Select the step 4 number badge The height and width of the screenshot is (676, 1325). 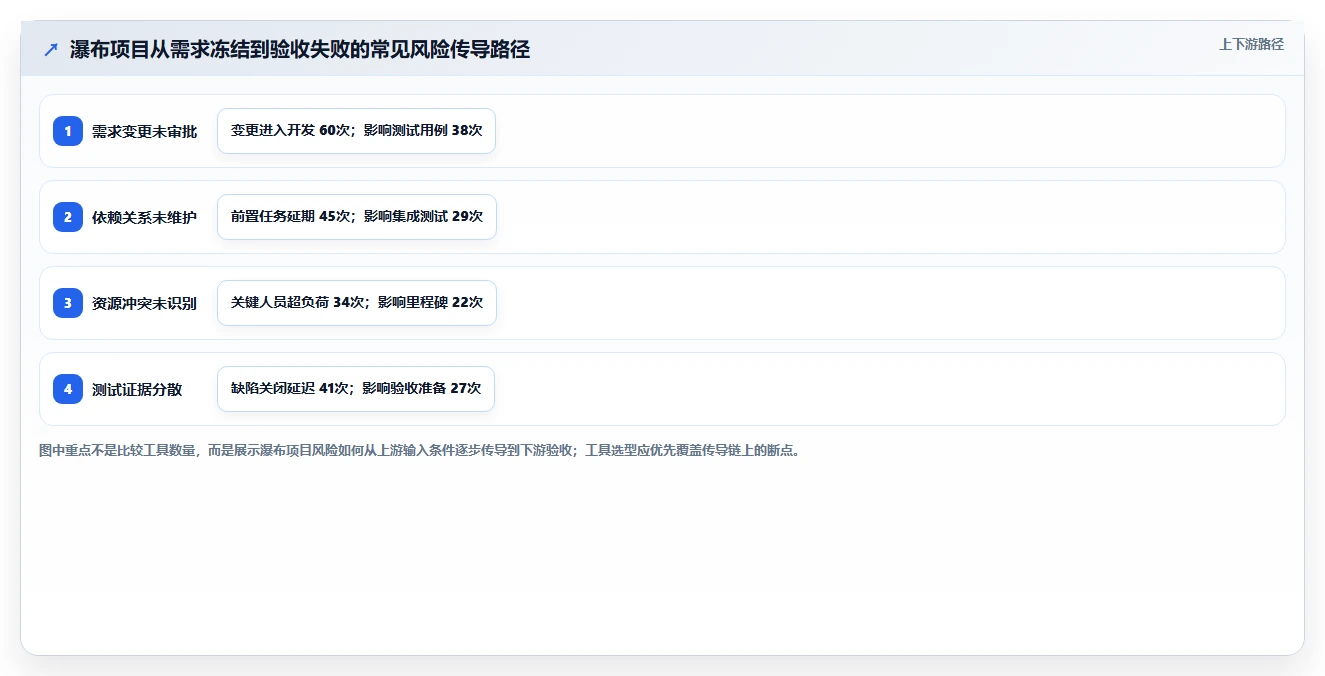coord(68,389)
